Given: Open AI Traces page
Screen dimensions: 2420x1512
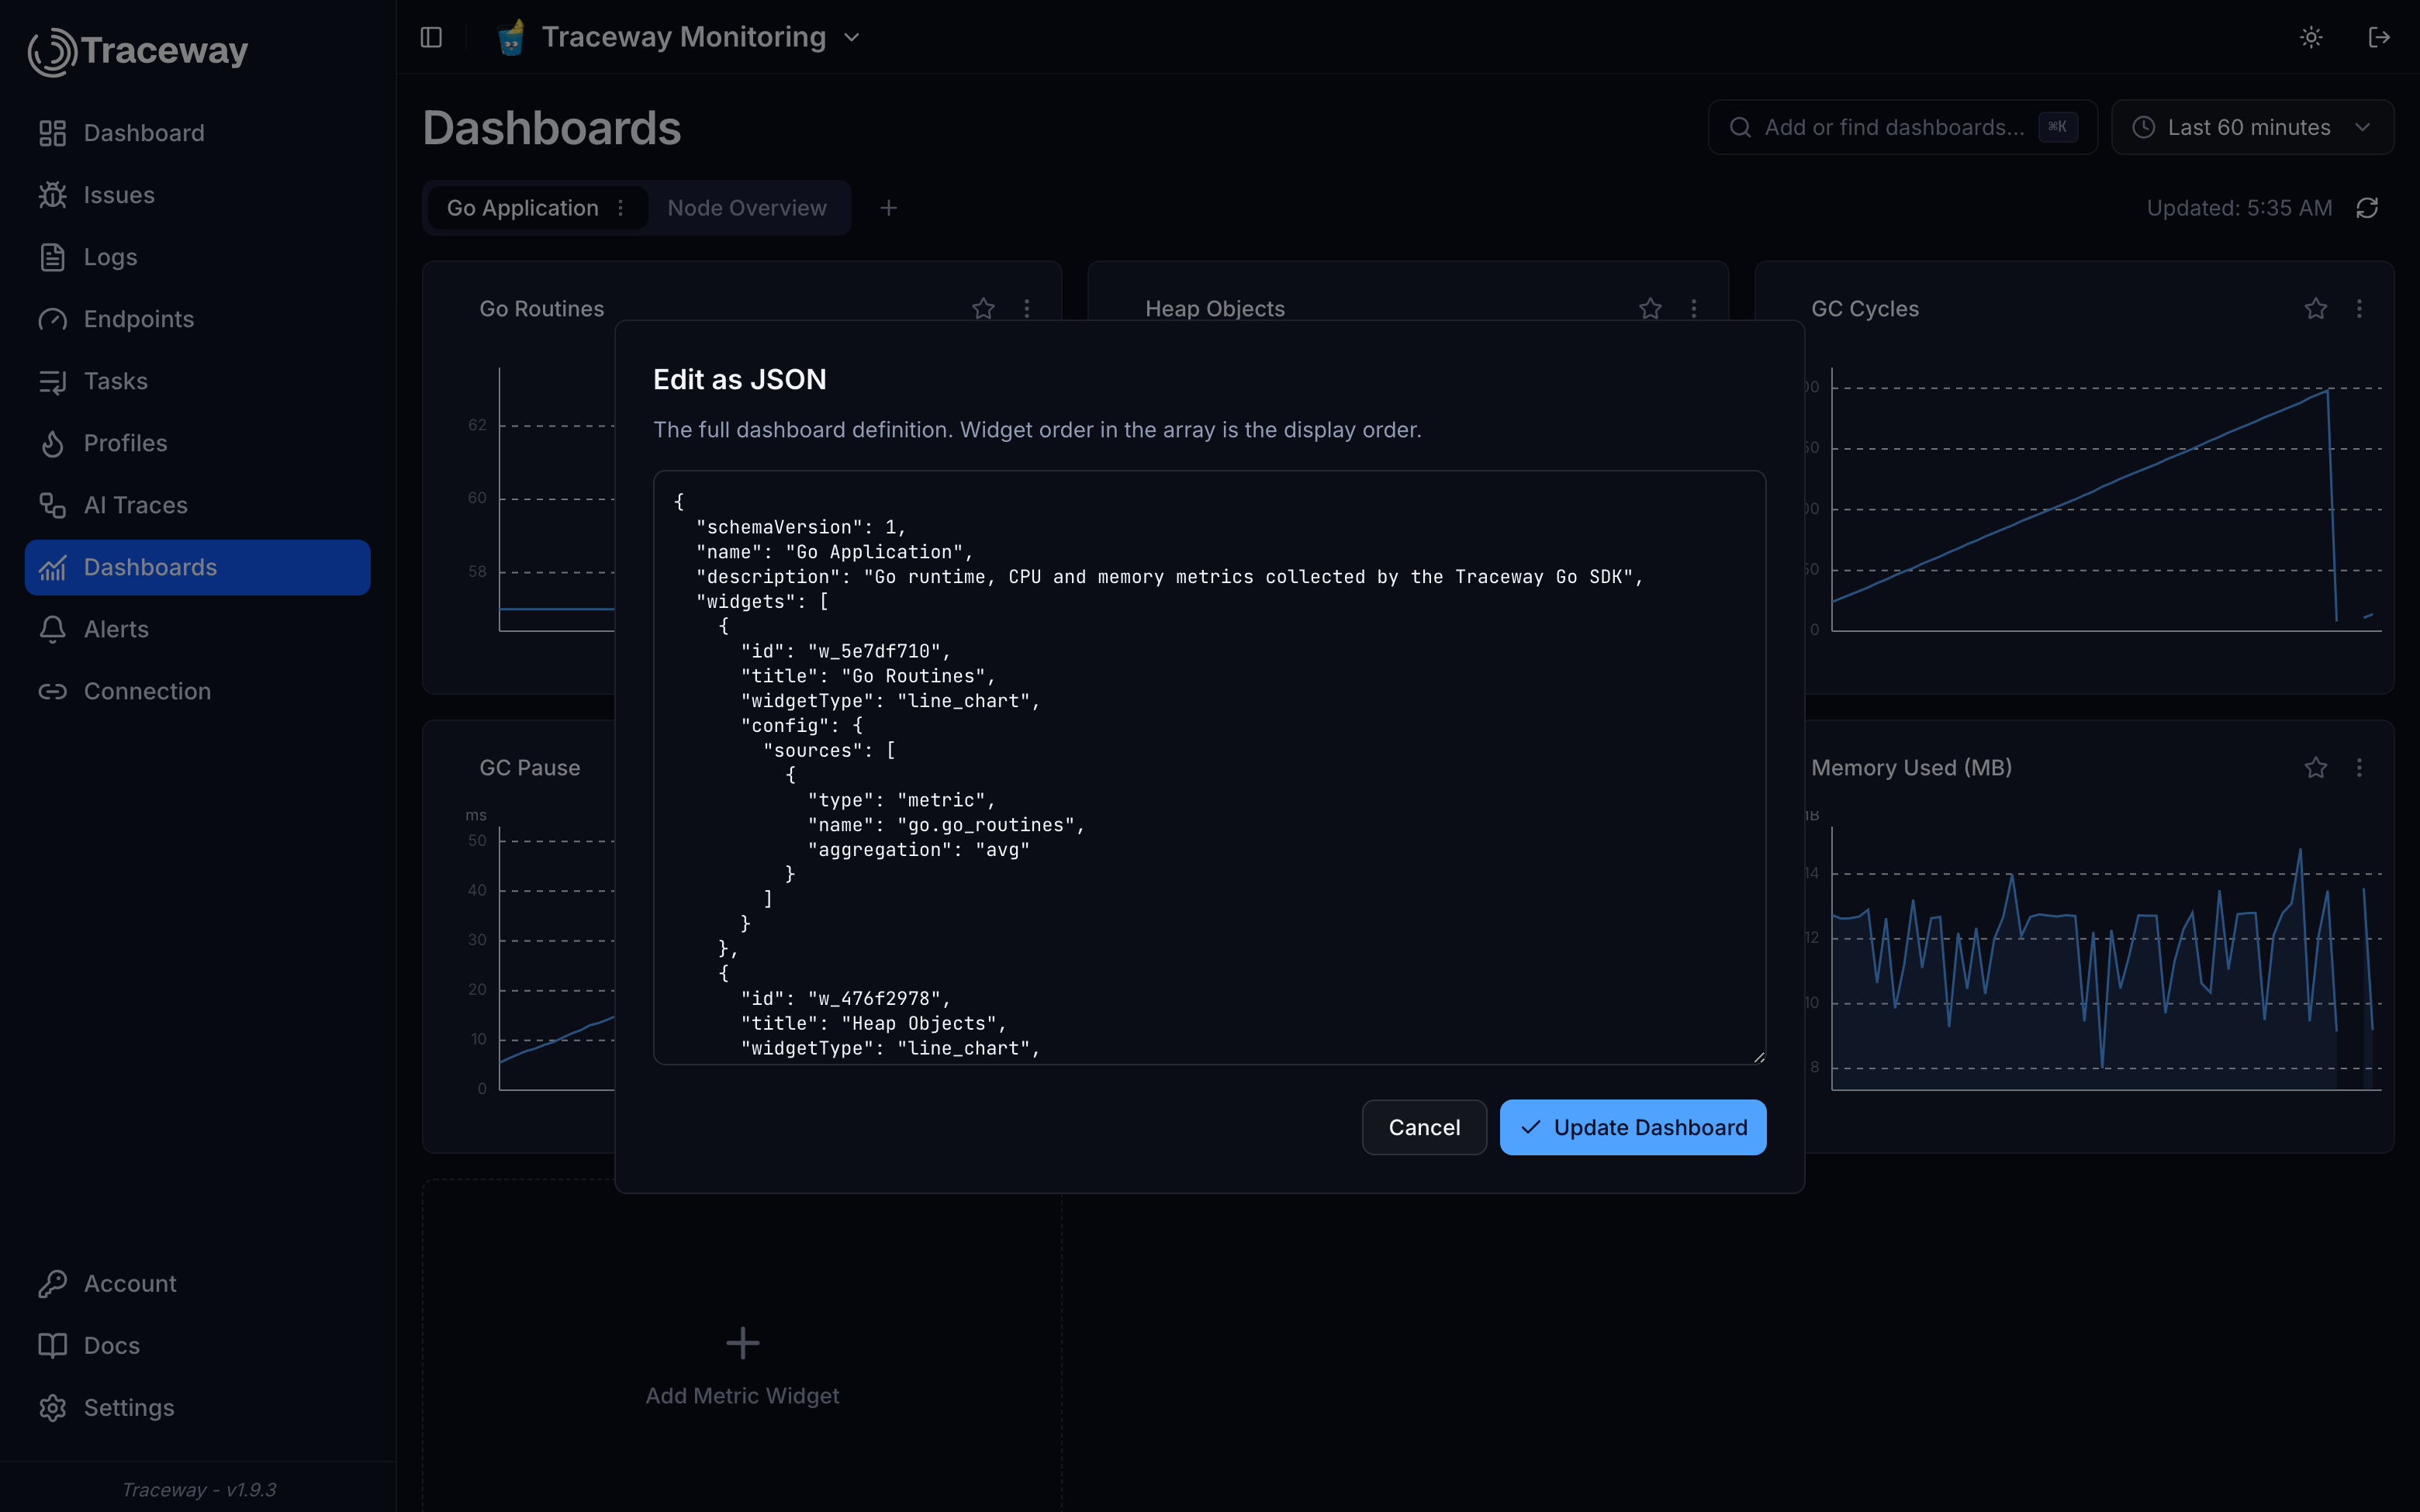Looking at the screenshot, I should pyautogui.click(x=197, y=505).
